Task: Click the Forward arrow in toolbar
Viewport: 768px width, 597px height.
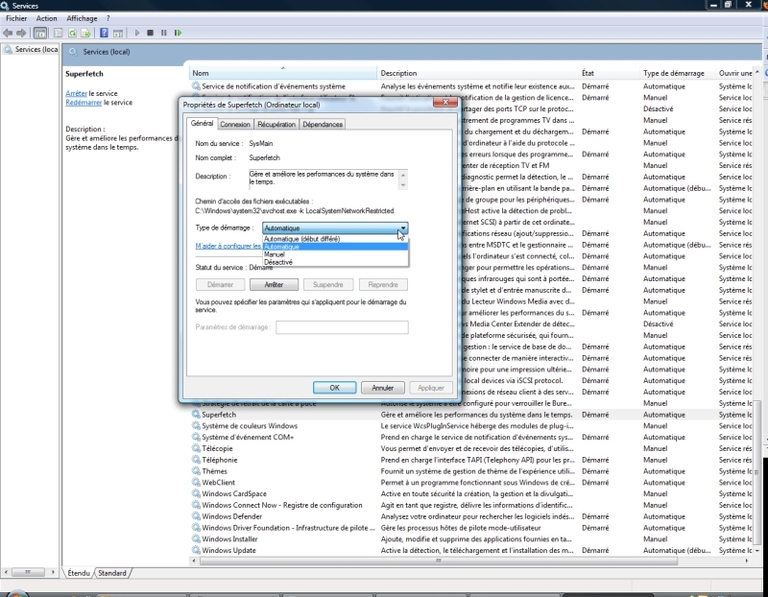Action: pos(21,33)
